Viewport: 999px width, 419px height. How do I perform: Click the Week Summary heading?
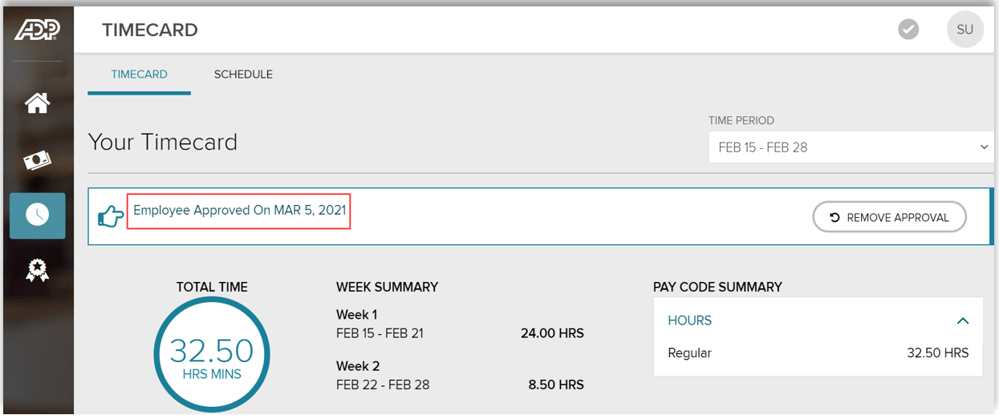(387, 287)
